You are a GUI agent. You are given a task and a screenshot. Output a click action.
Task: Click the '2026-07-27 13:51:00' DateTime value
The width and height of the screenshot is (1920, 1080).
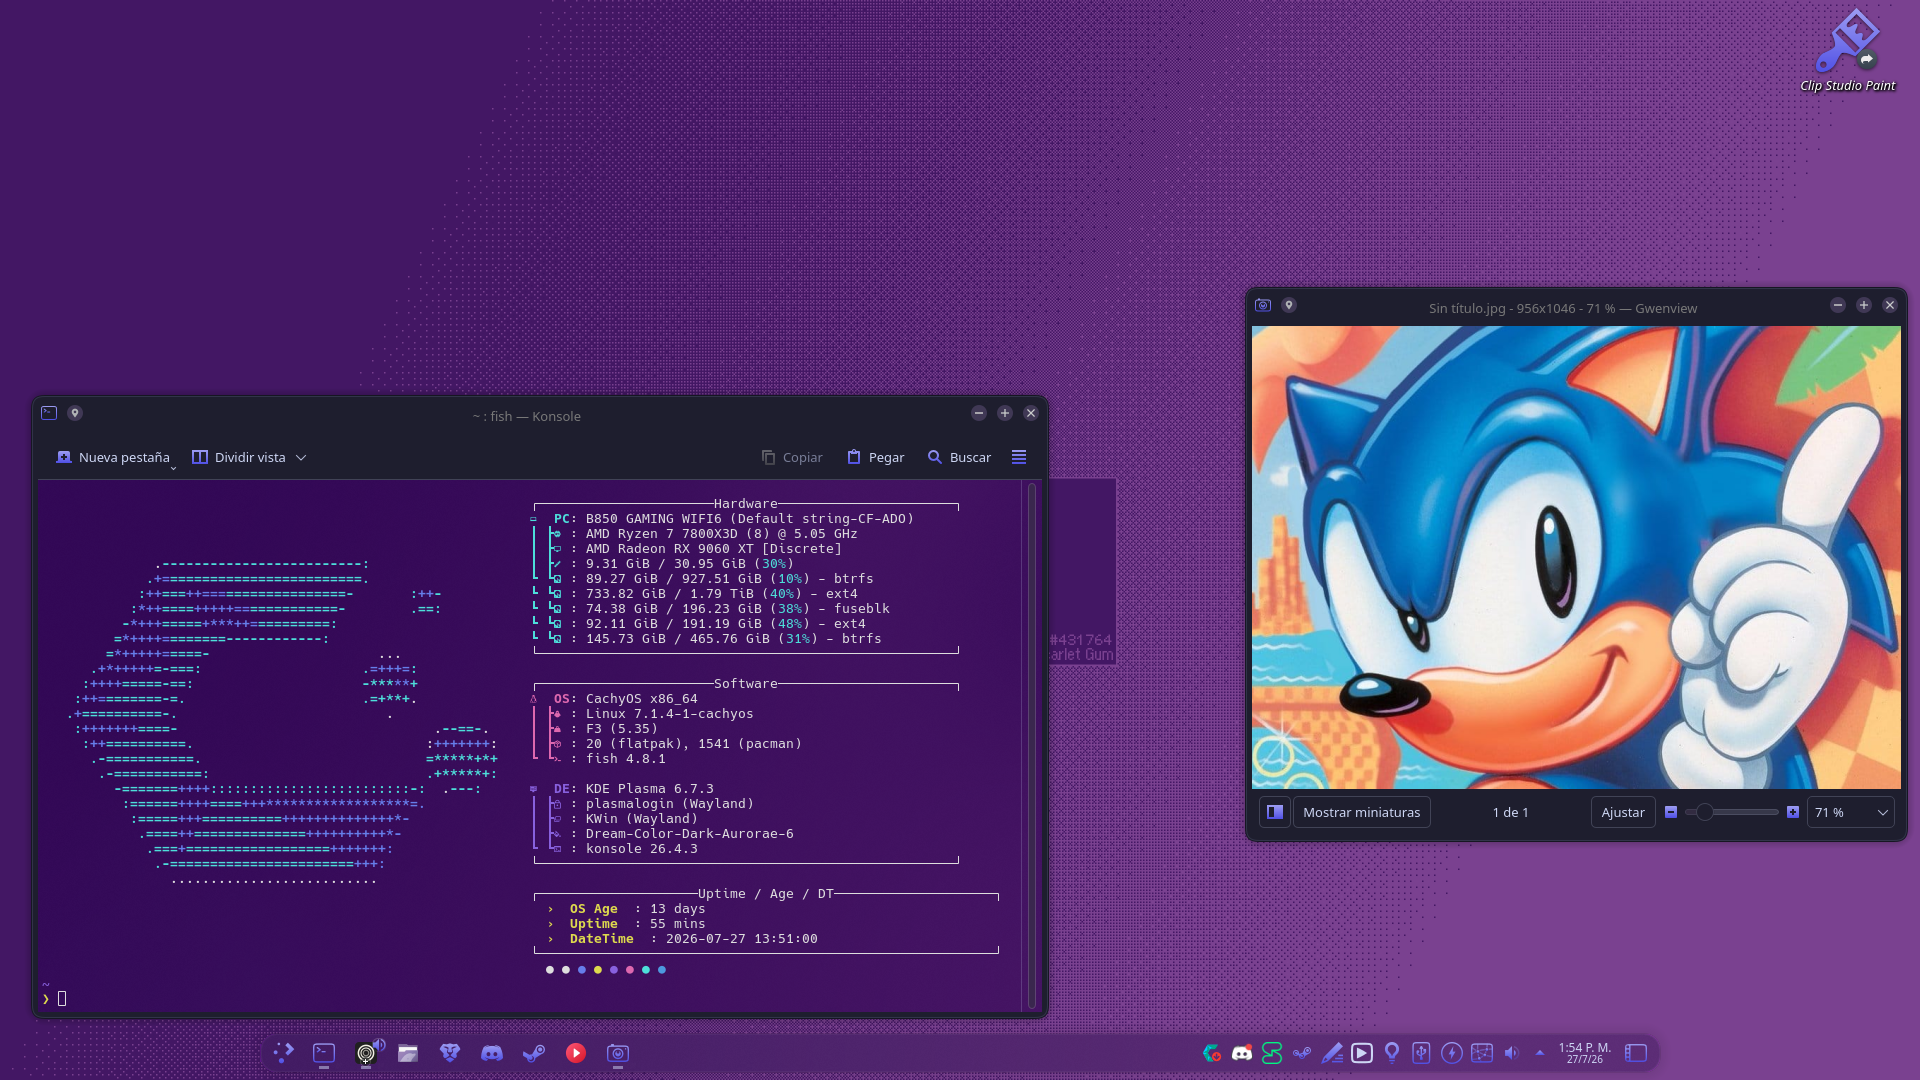coord(742,938)
